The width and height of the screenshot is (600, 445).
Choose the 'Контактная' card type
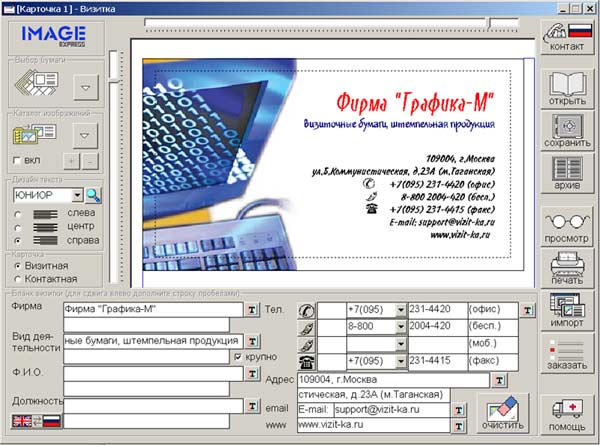pos(18,279)
